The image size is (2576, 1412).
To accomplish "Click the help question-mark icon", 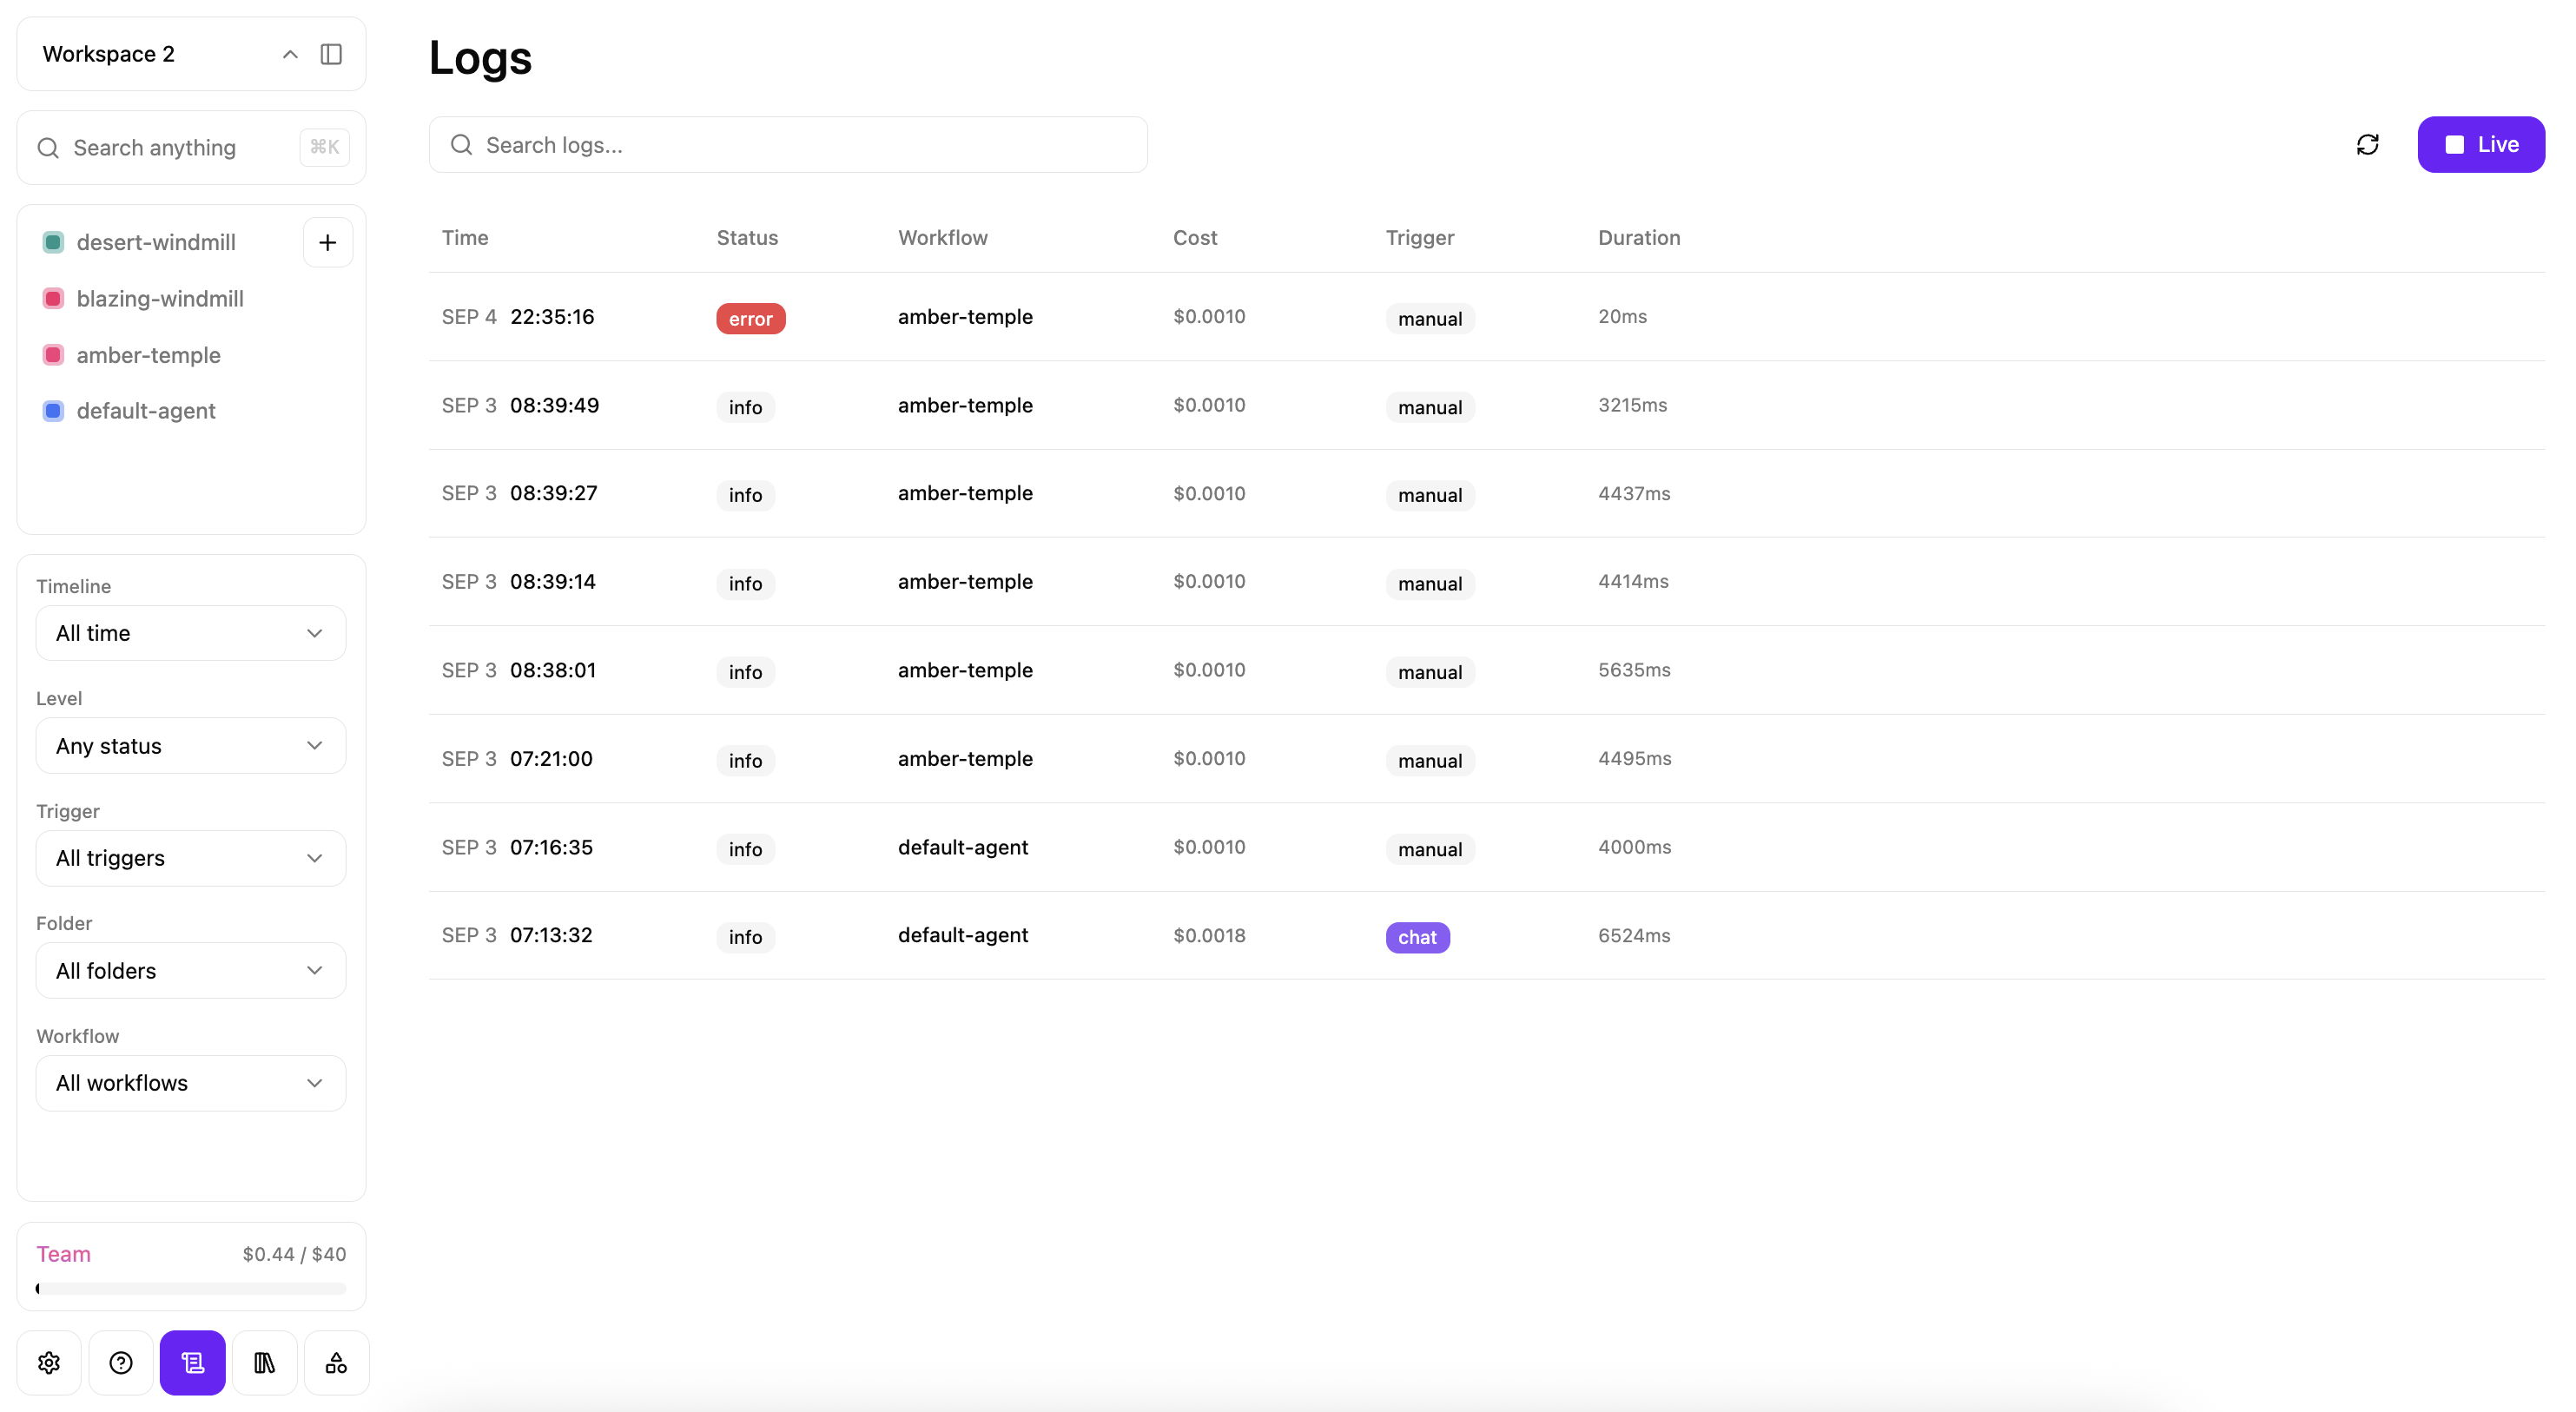I will point(120,1362).
